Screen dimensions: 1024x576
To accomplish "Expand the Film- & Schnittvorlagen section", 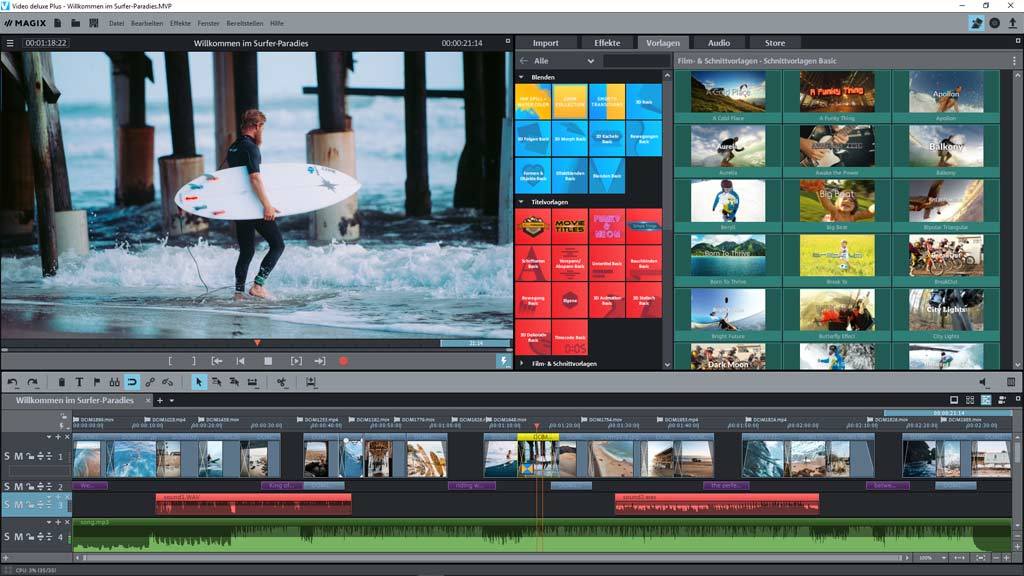I will [x=521, y=363].
